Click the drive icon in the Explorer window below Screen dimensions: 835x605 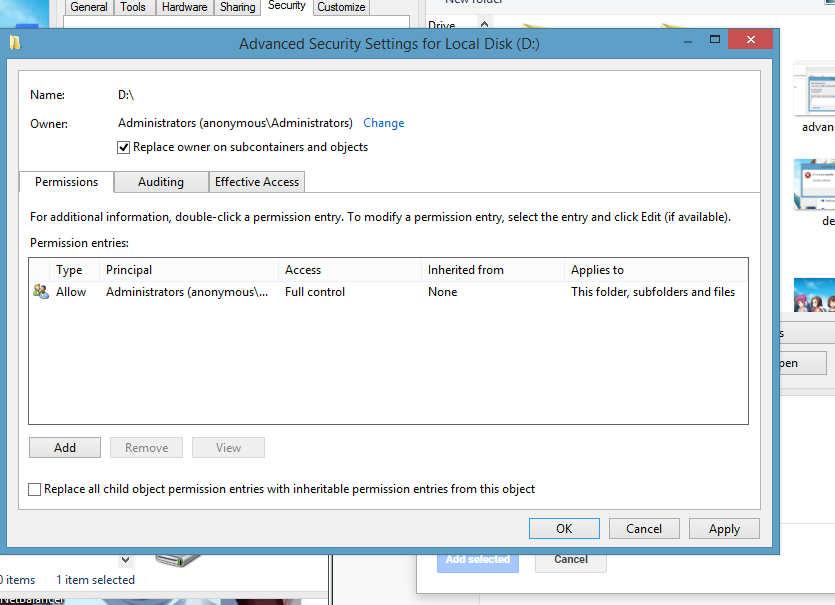pyautogui.click(x=178, y=560)
